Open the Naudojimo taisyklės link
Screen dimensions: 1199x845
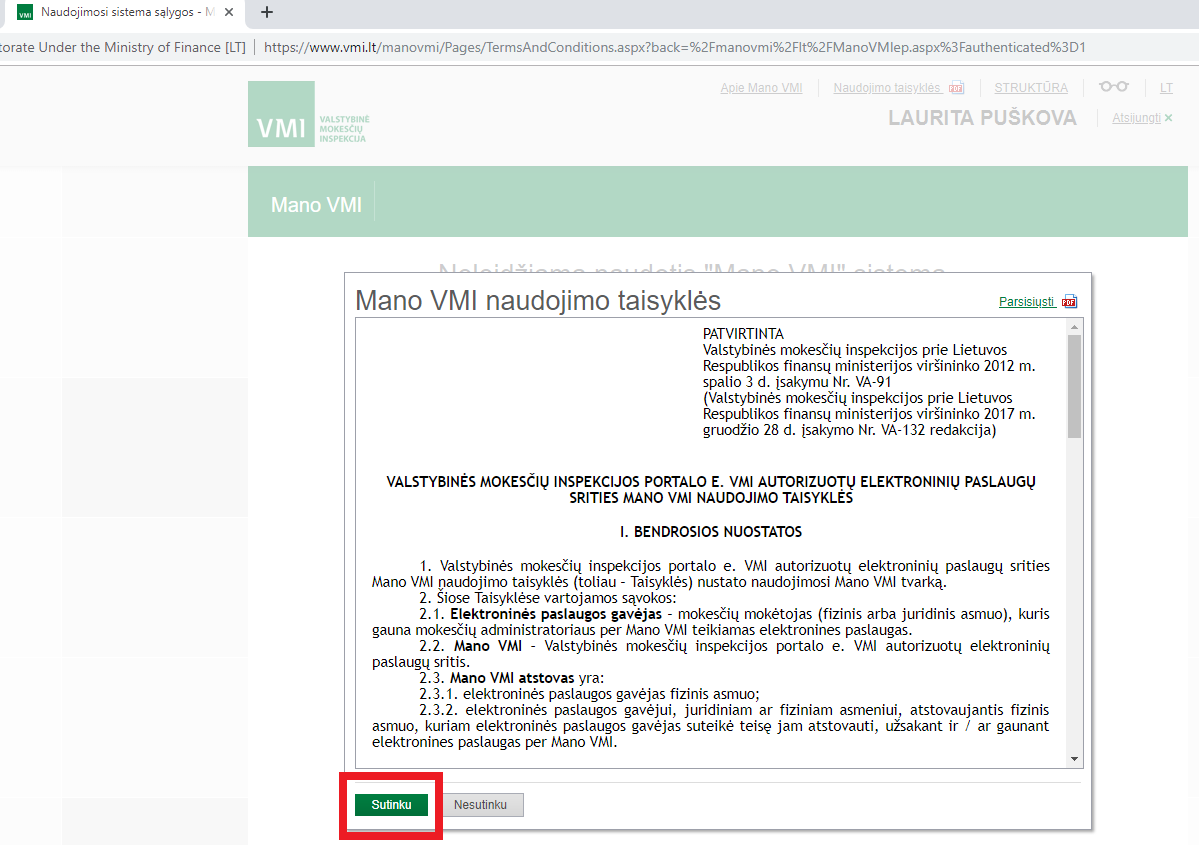pos(887,88)
